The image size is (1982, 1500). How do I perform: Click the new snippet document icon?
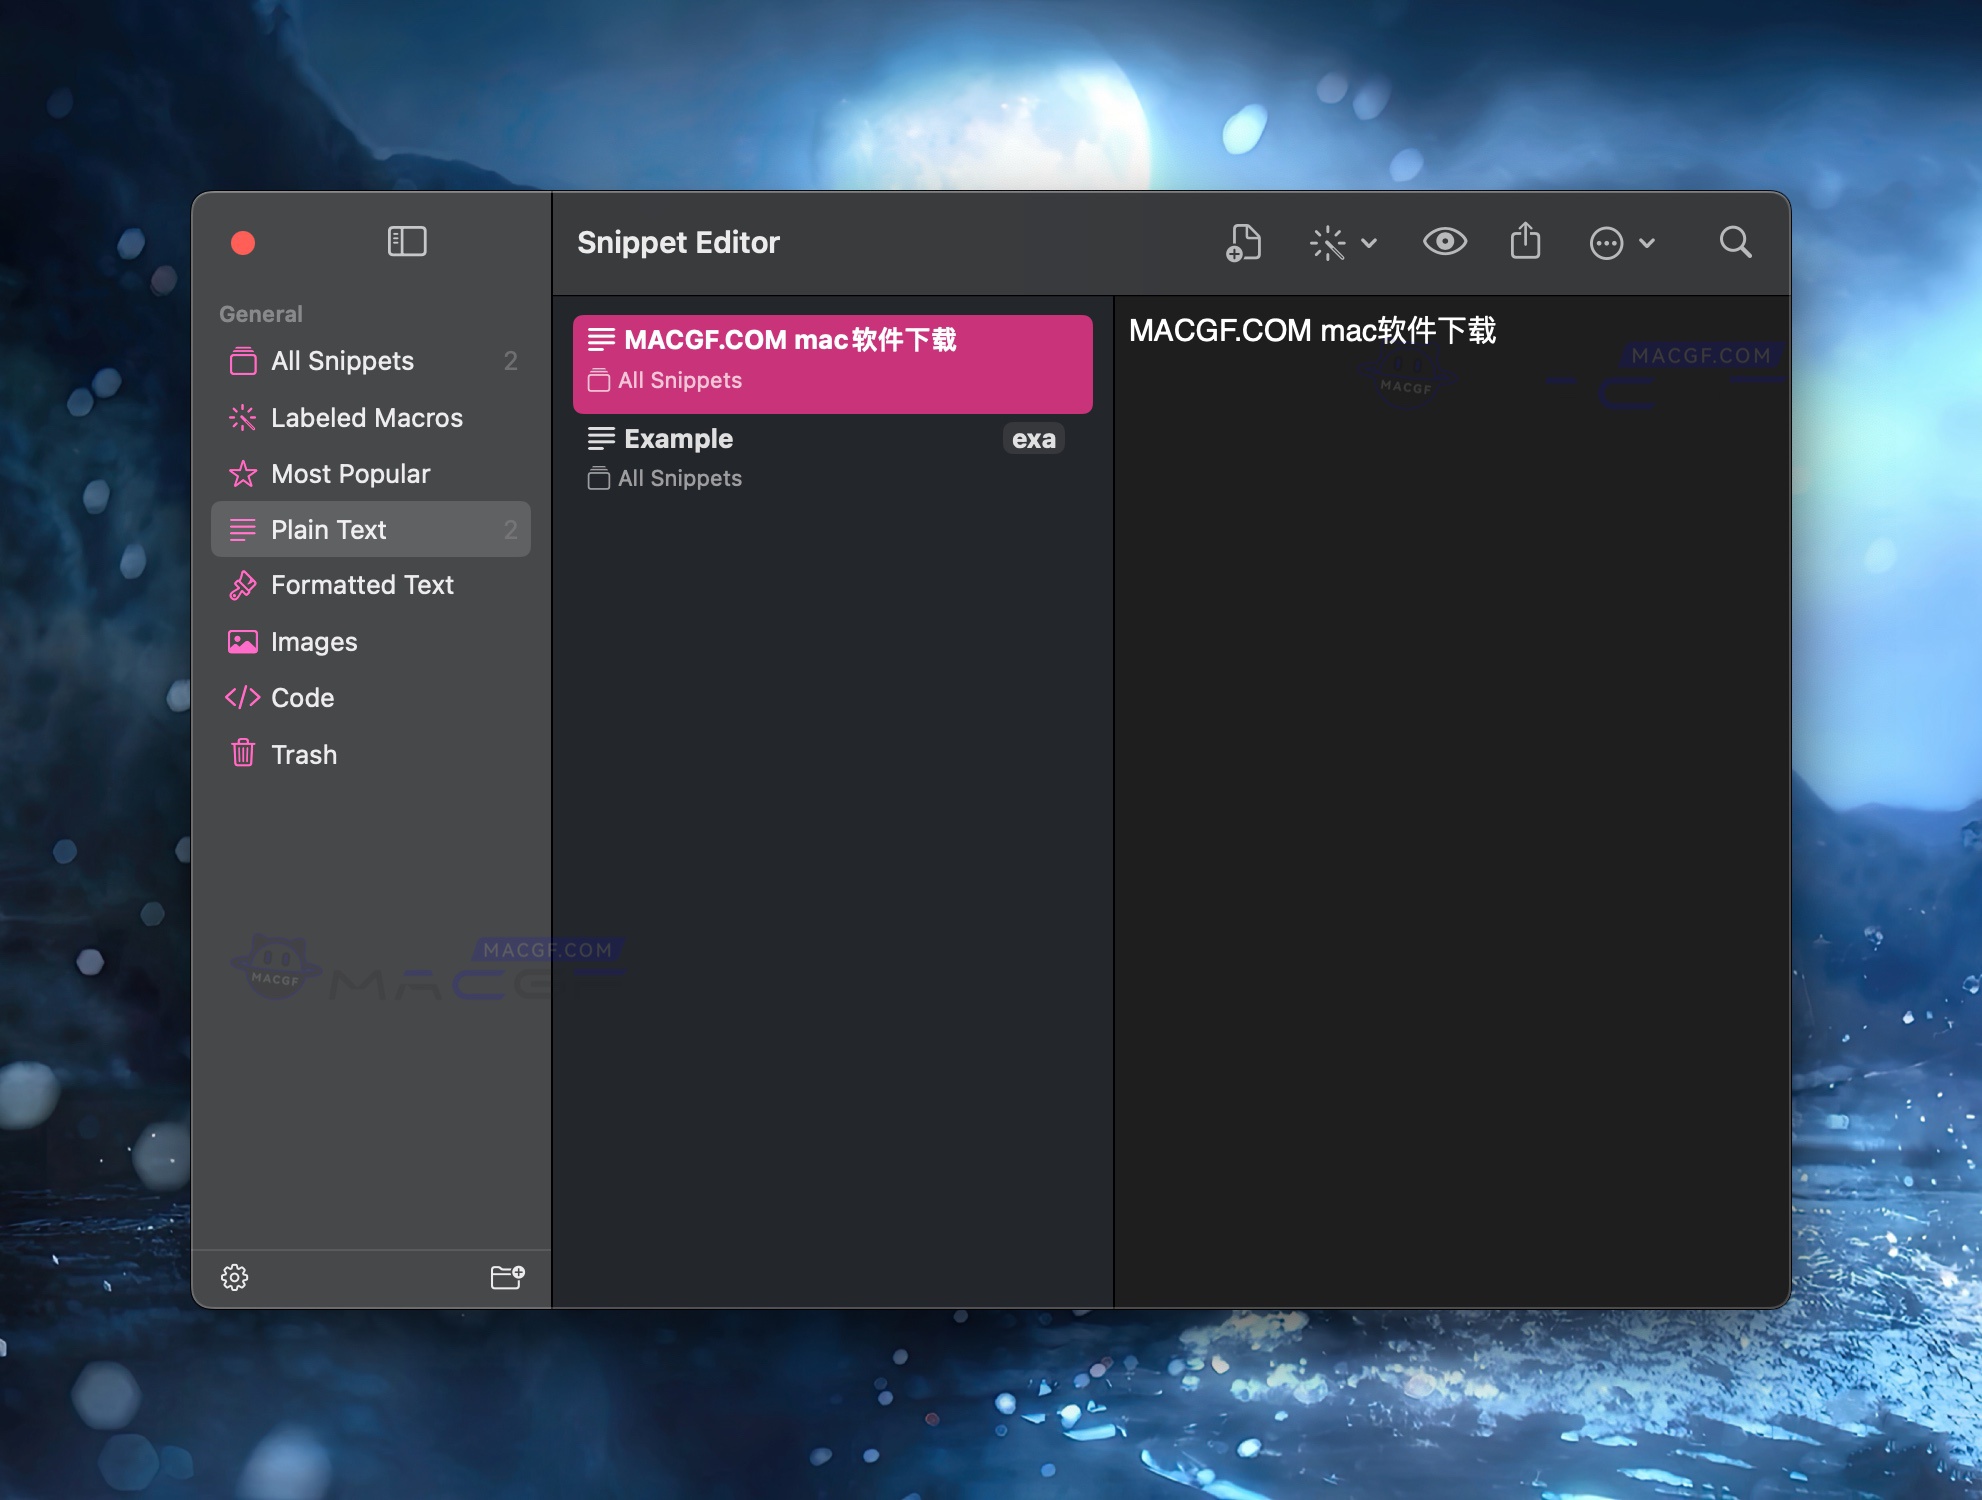point(1243,242)
